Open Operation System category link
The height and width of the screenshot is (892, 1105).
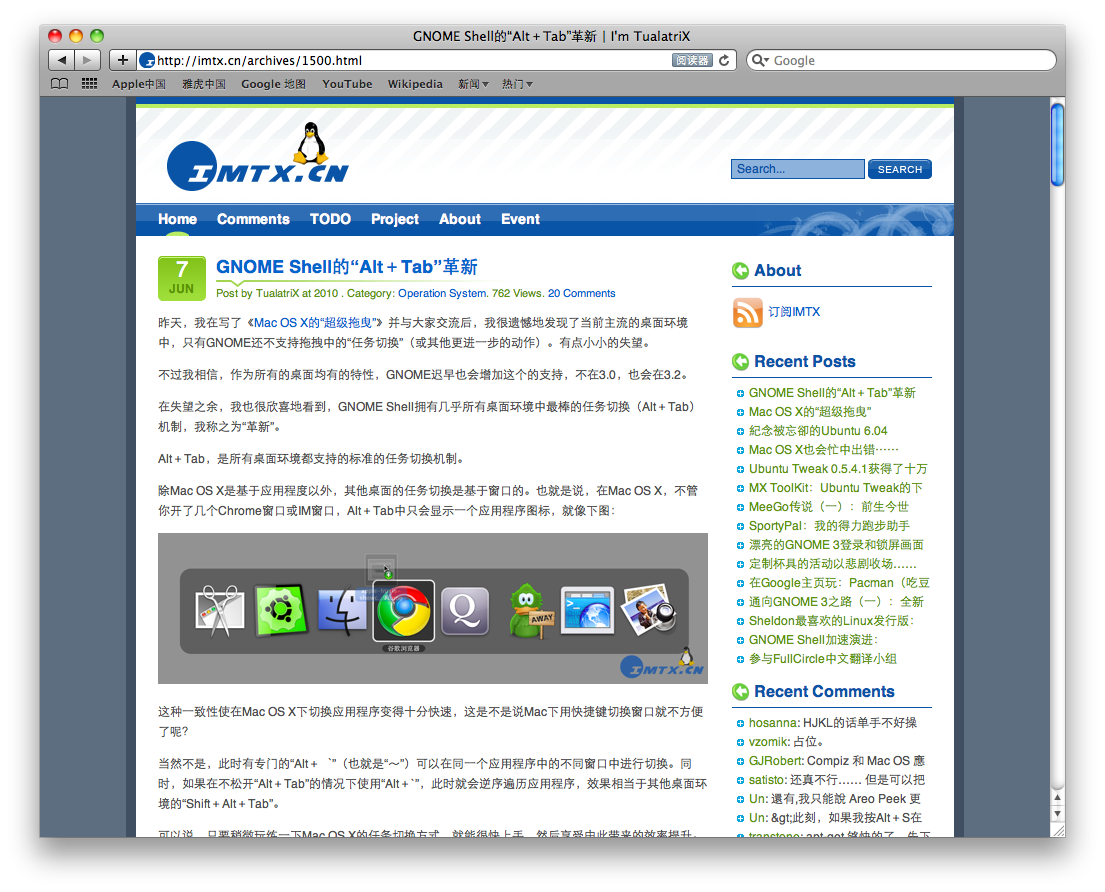point(441,293)
